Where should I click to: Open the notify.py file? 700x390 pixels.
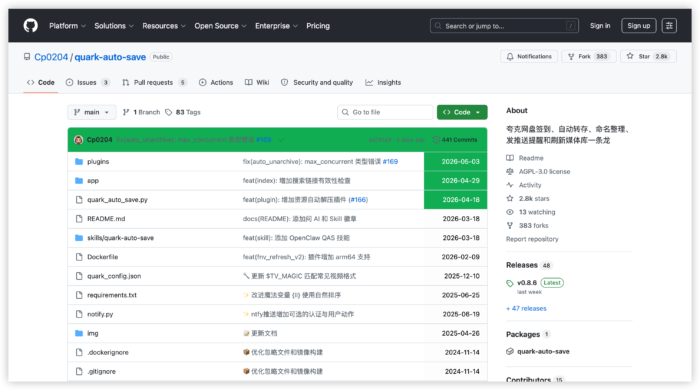tap(100, 314)
